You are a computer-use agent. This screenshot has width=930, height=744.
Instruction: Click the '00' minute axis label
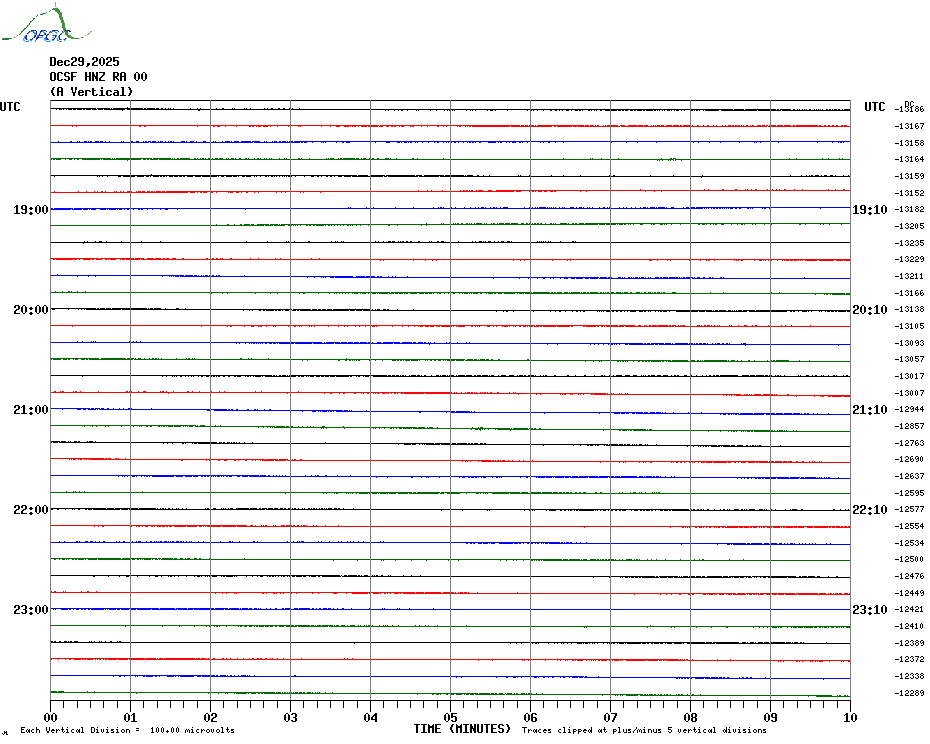[x=50, y=717]
